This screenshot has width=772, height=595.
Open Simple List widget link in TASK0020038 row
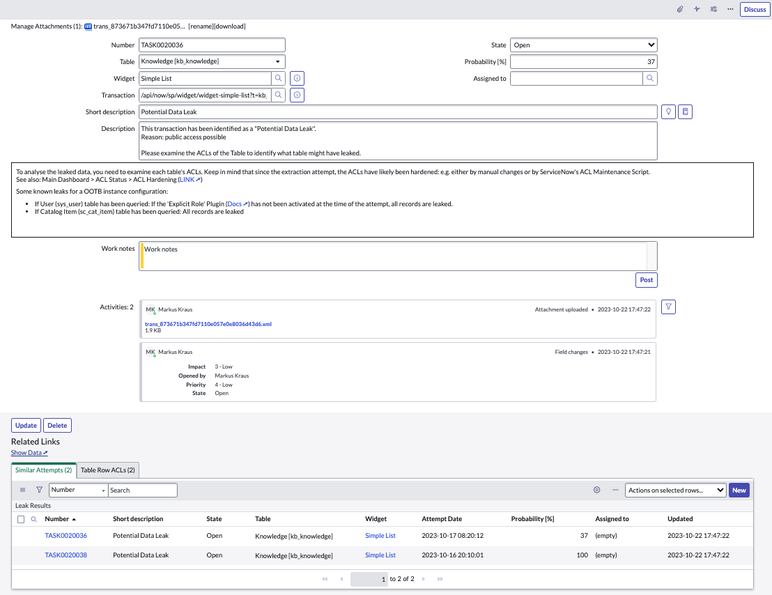380,555
